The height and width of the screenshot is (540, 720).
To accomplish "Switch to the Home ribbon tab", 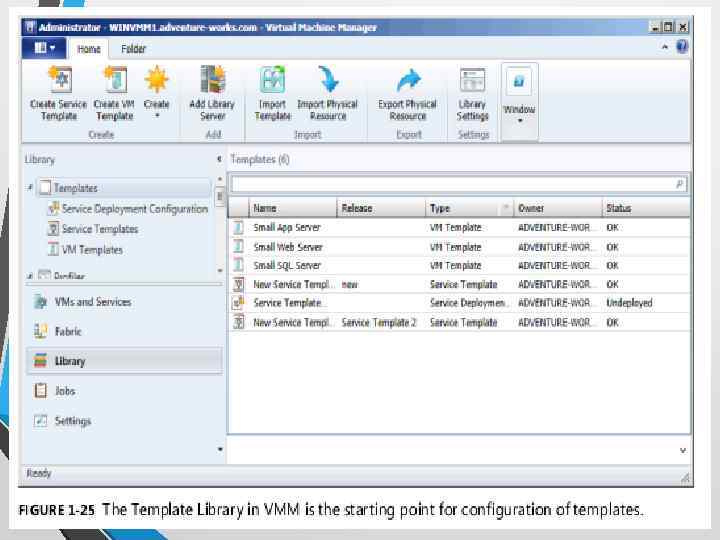I will [x=89, y=49].
